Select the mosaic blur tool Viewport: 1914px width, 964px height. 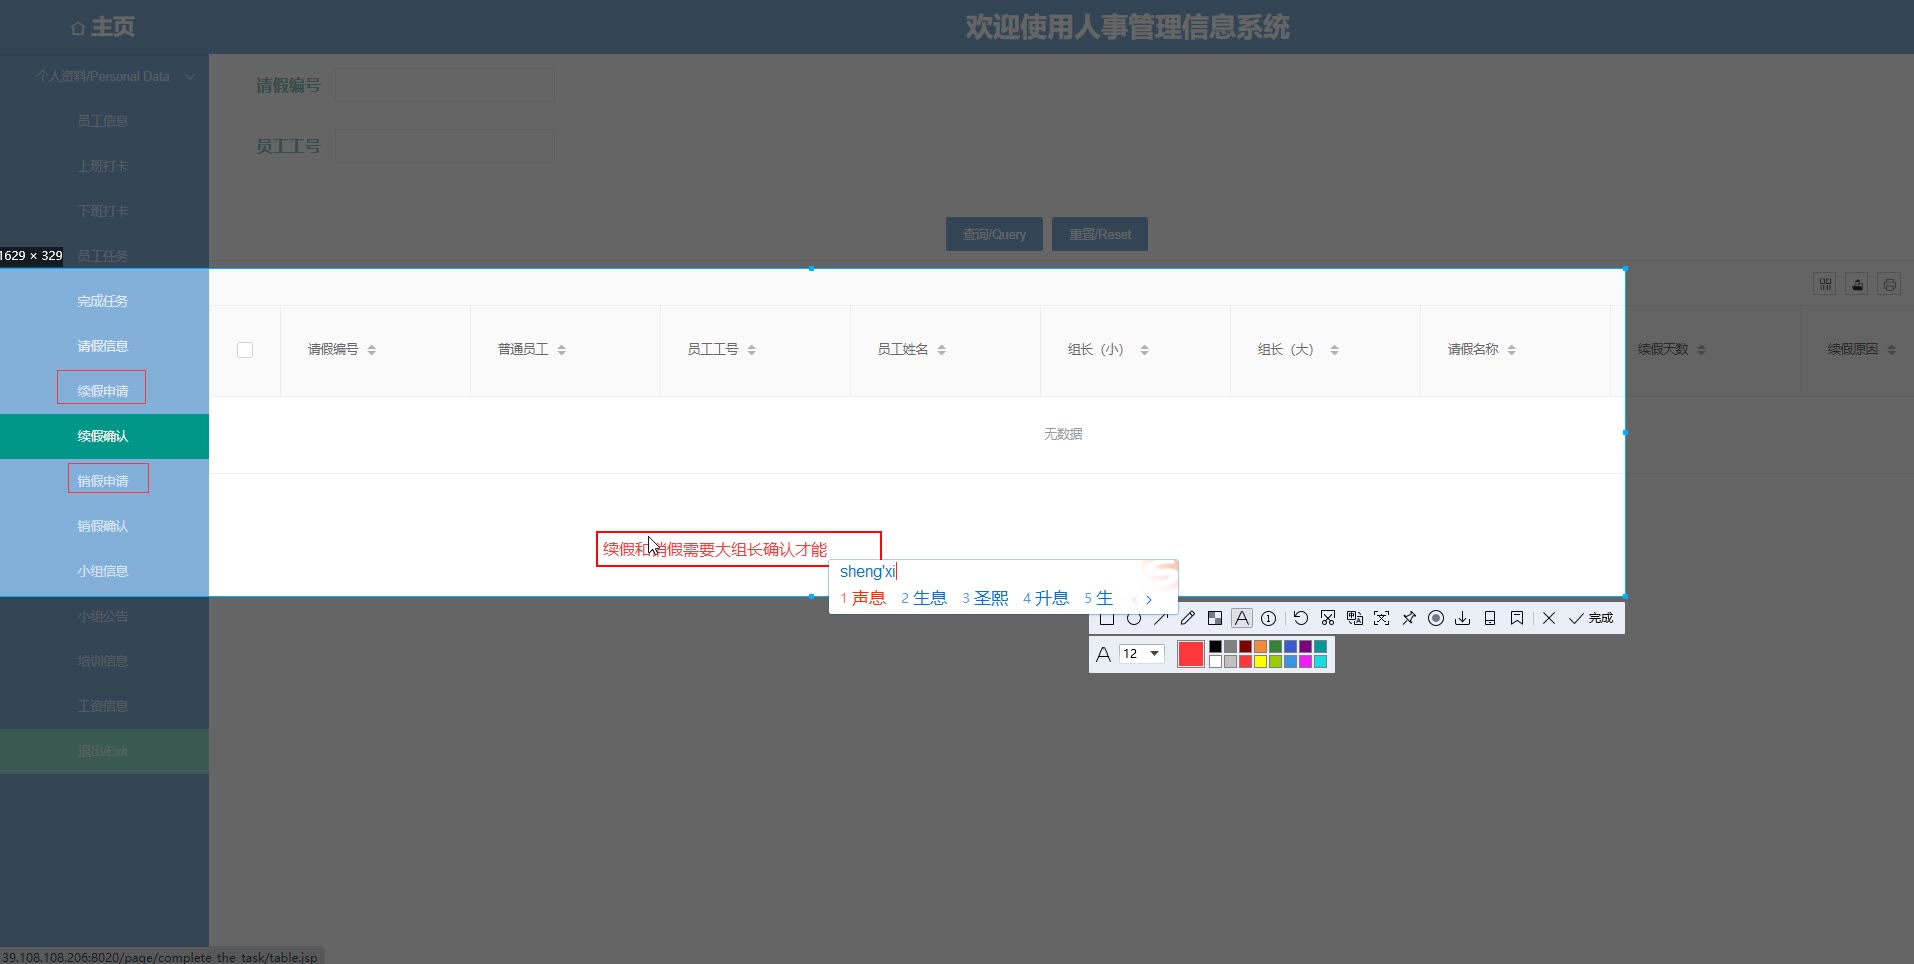click(1215, 618)
